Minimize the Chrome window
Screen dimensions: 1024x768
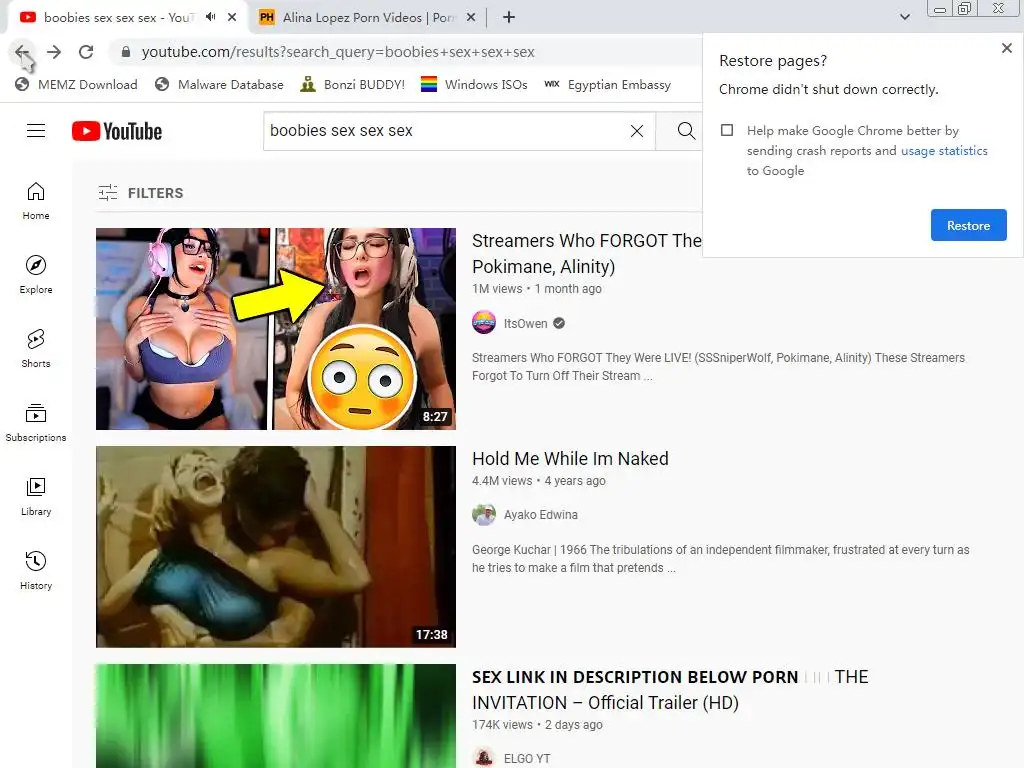tap(940, 9)
